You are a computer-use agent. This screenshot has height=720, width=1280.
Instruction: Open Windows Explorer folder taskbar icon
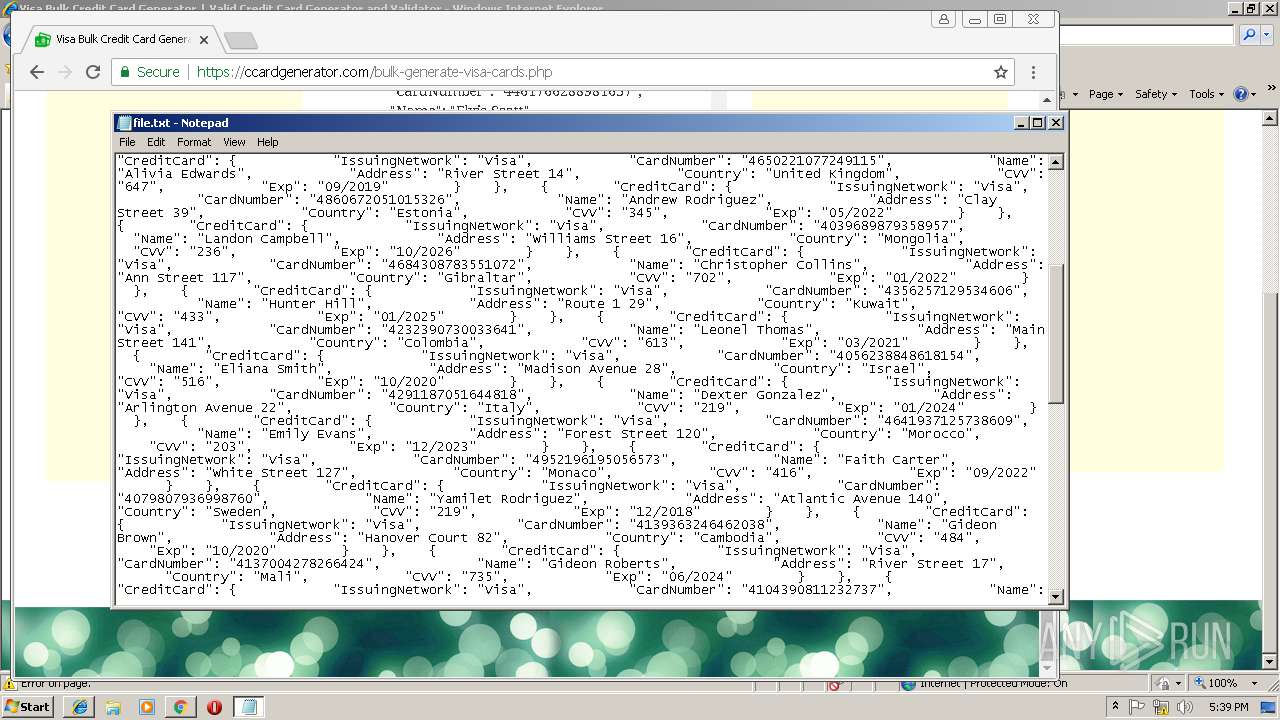tap(113, 707)
